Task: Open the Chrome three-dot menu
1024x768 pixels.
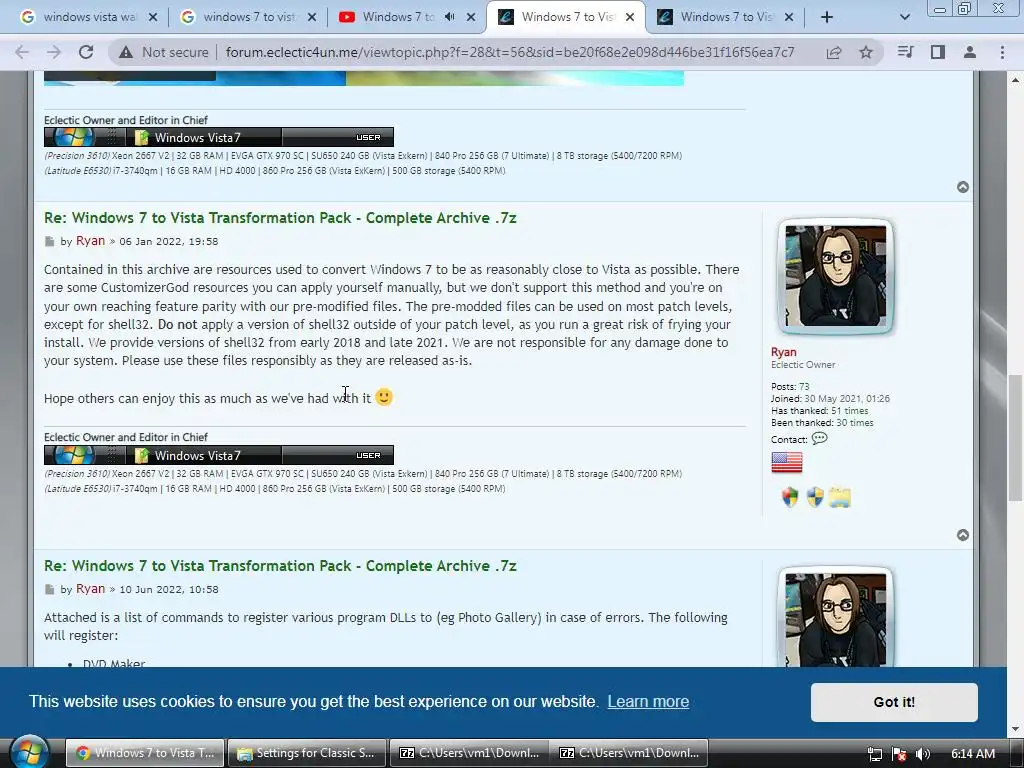Action: [x=1002, y=52]
